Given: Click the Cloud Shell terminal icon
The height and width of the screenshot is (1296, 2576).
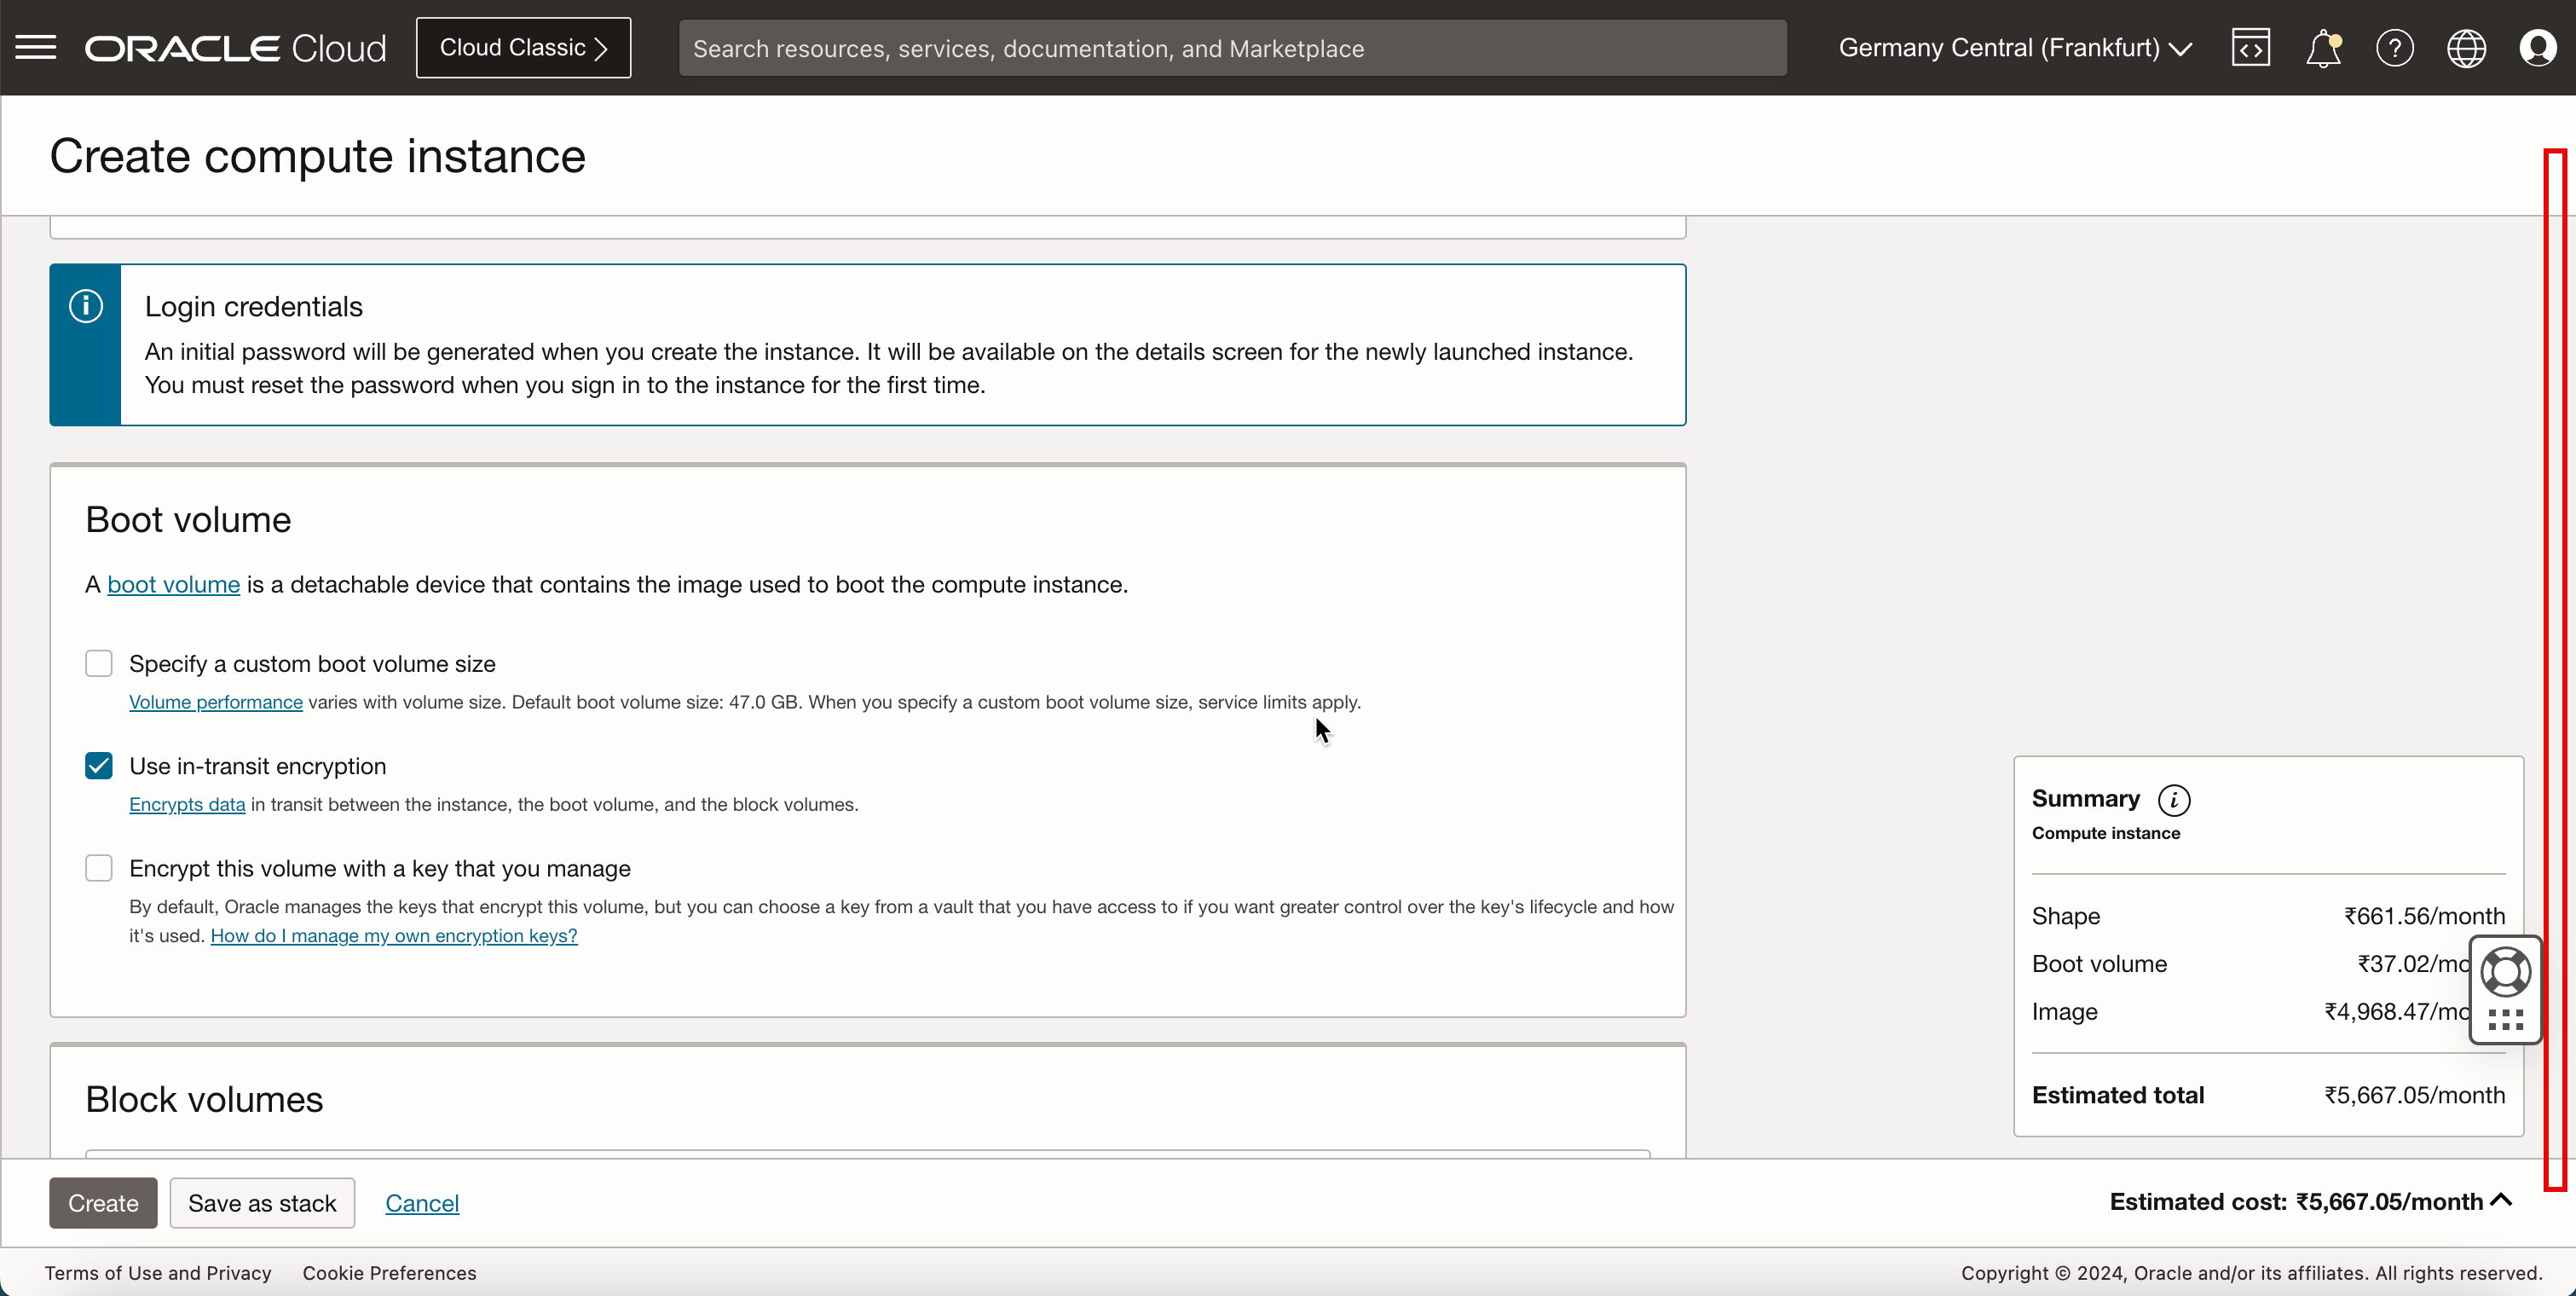Looking at the screenshot, I should coord(2250,48).
